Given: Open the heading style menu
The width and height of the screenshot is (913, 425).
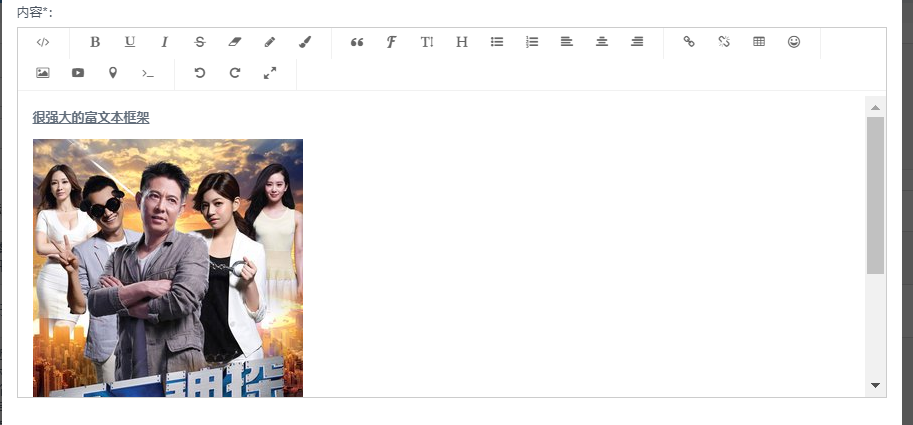Looking at the screenshot, I should tap(462, 42).
